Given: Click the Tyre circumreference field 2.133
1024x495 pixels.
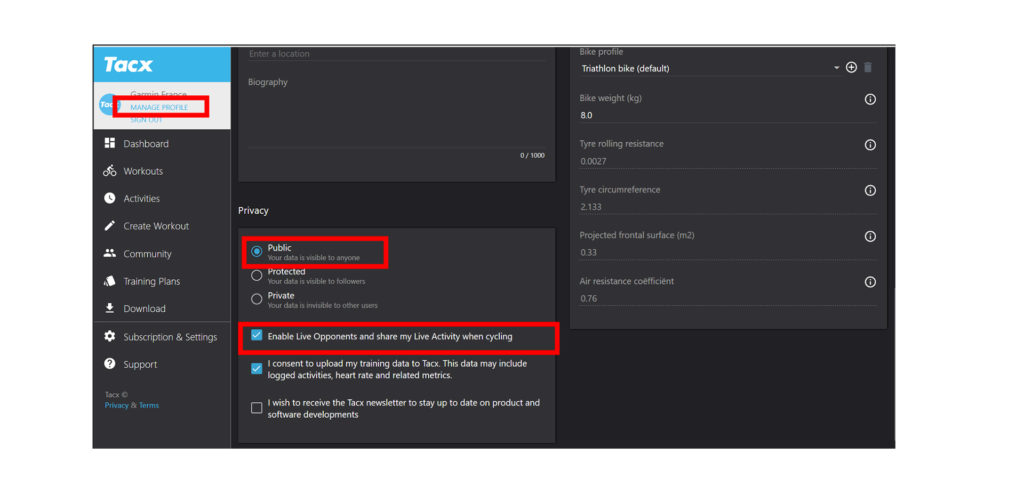Looking at the screenshot, I should click(x=728, y=206).
